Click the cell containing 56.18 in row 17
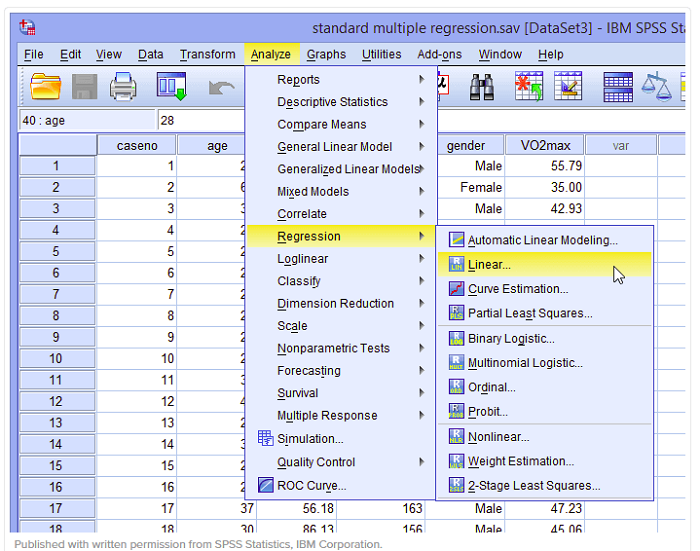Image resolution: width=700 pixels, height=551 pixels. coord(296,508)
